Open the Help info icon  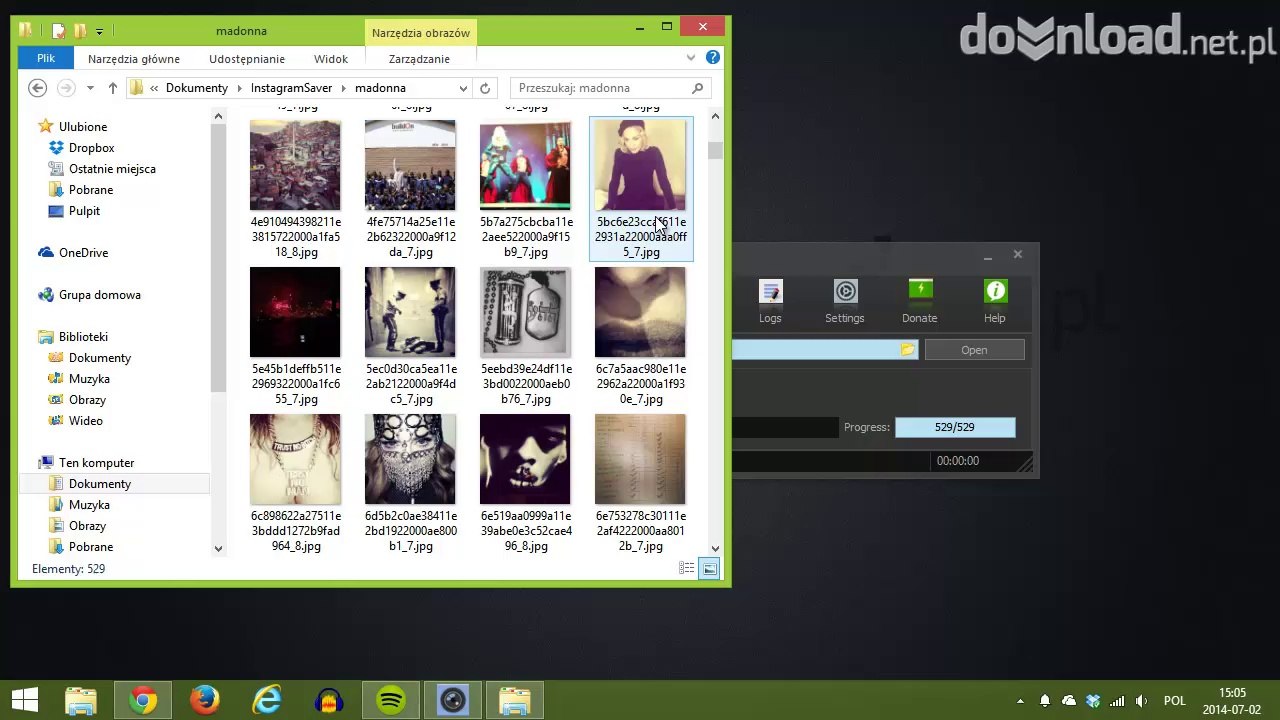[x=995, y=292]
